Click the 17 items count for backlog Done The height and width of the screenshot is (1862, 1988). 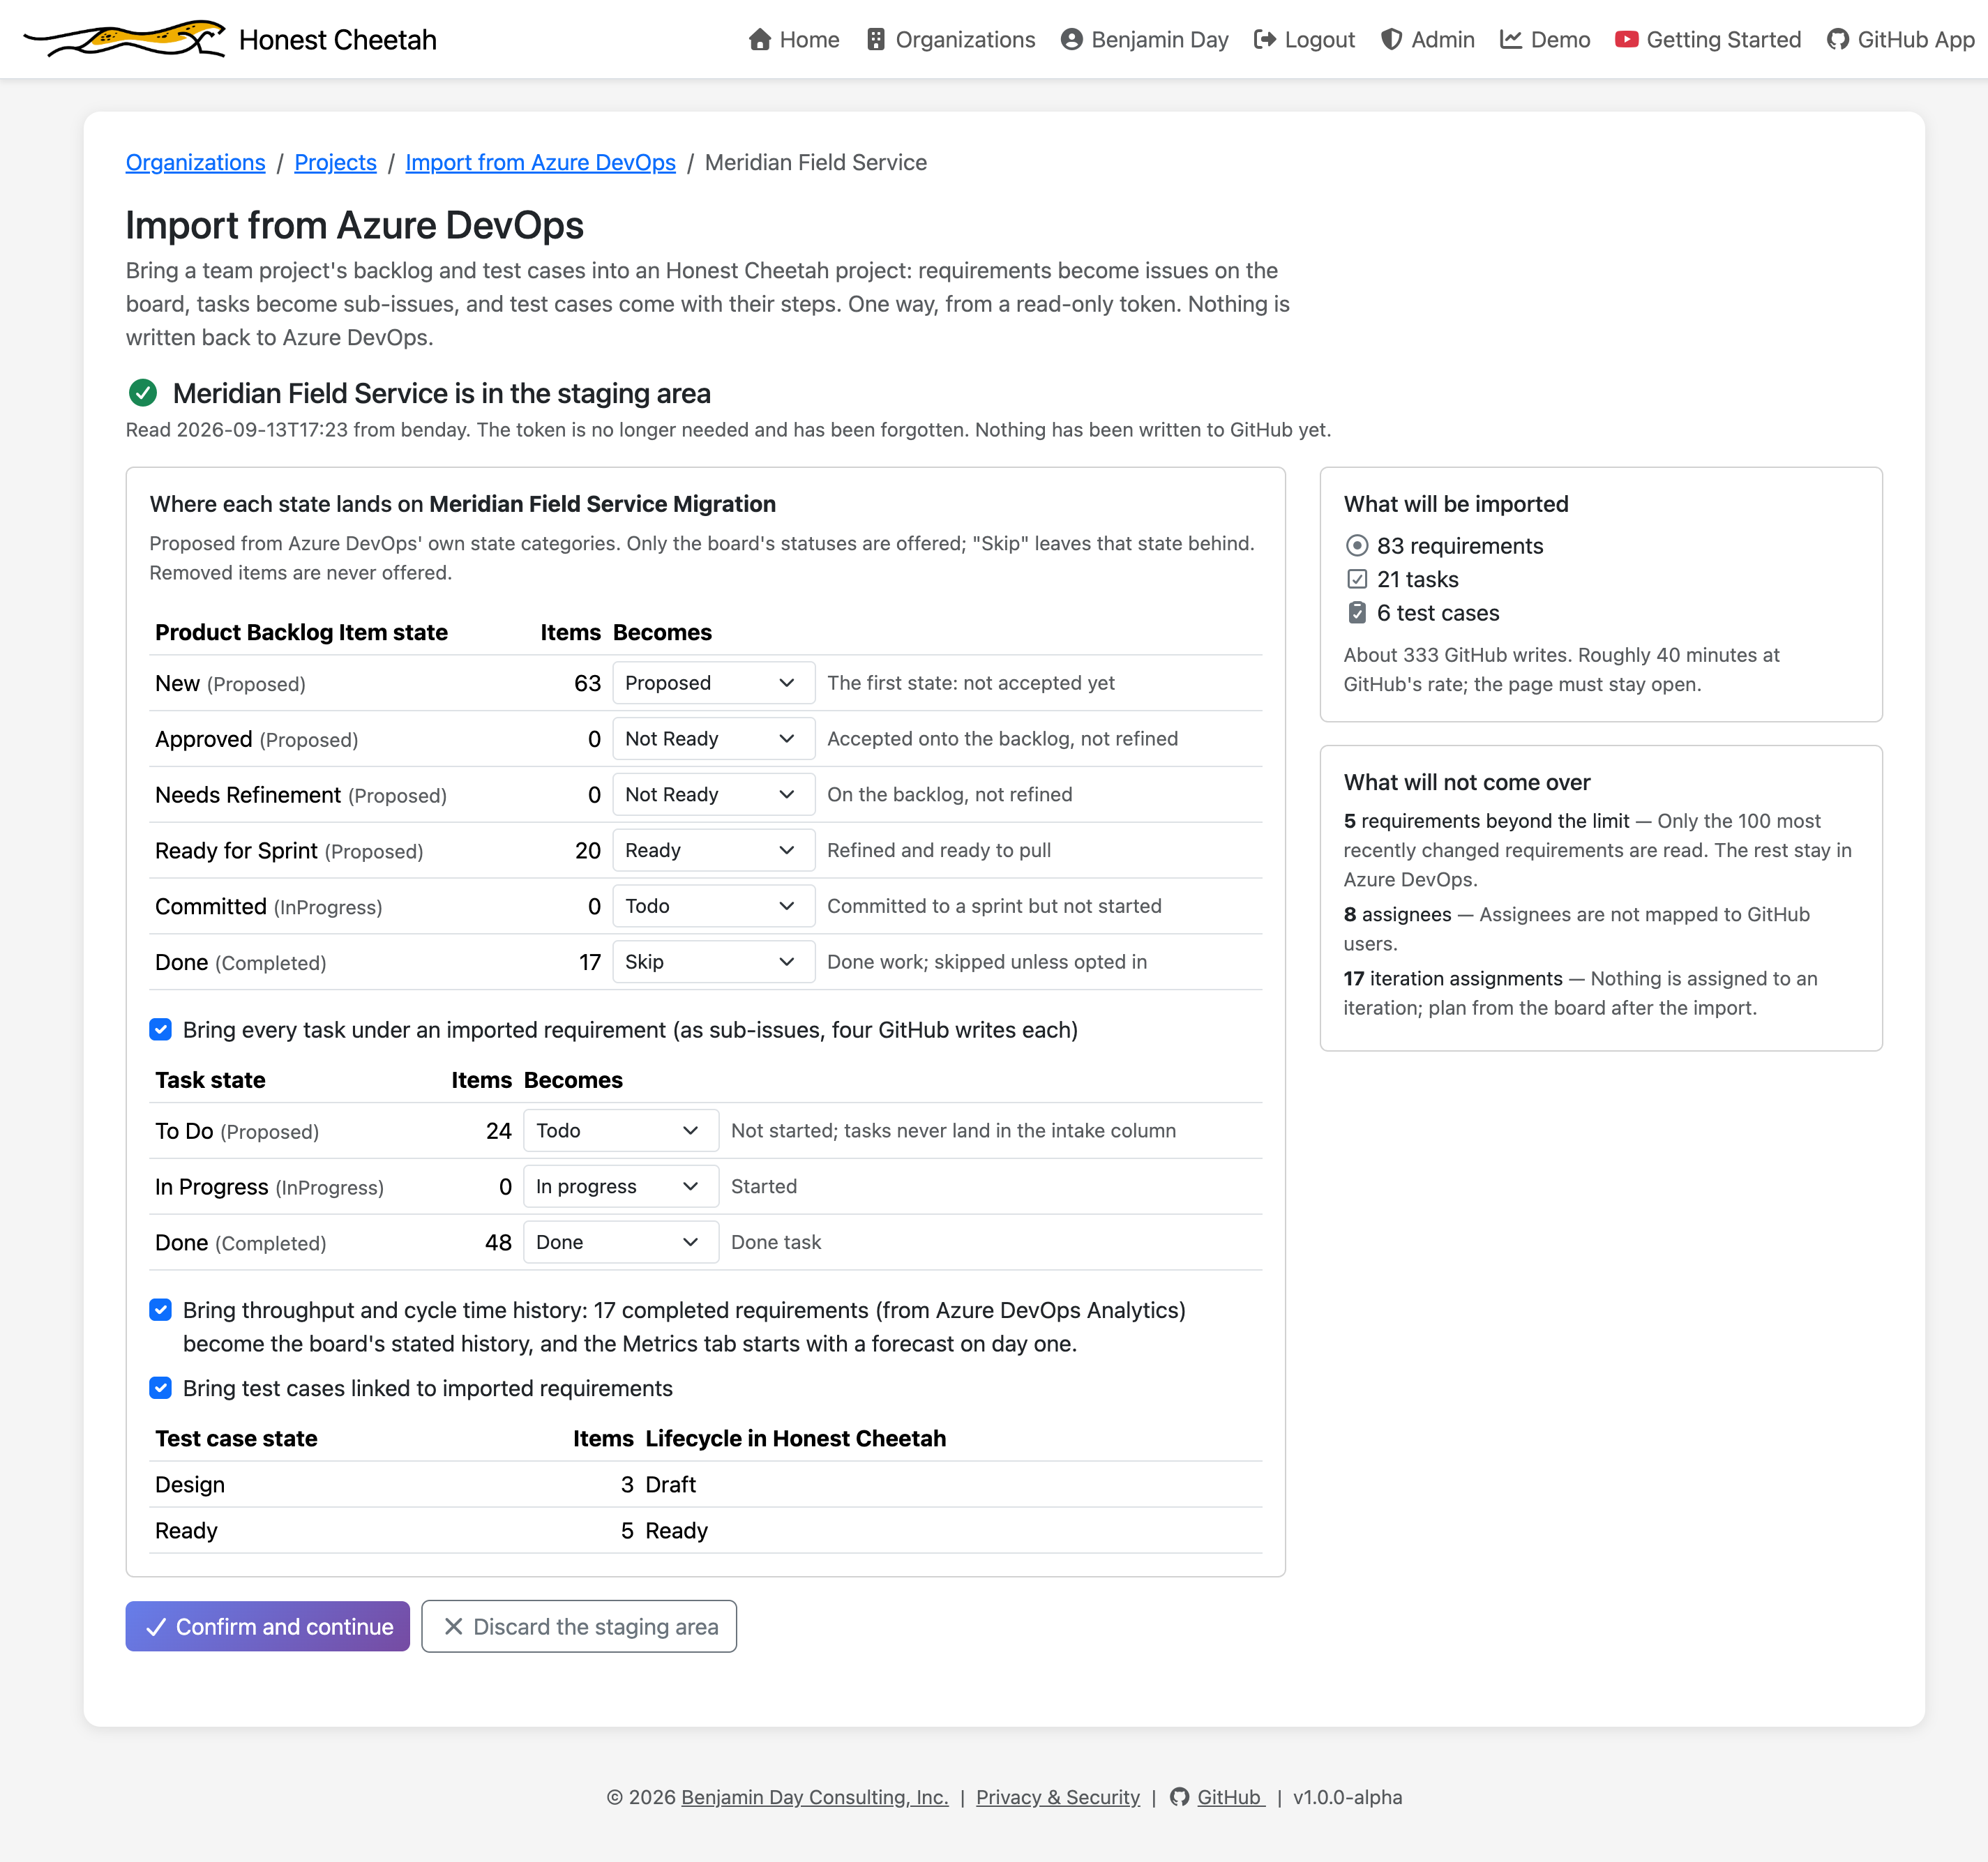click(590, 962)
